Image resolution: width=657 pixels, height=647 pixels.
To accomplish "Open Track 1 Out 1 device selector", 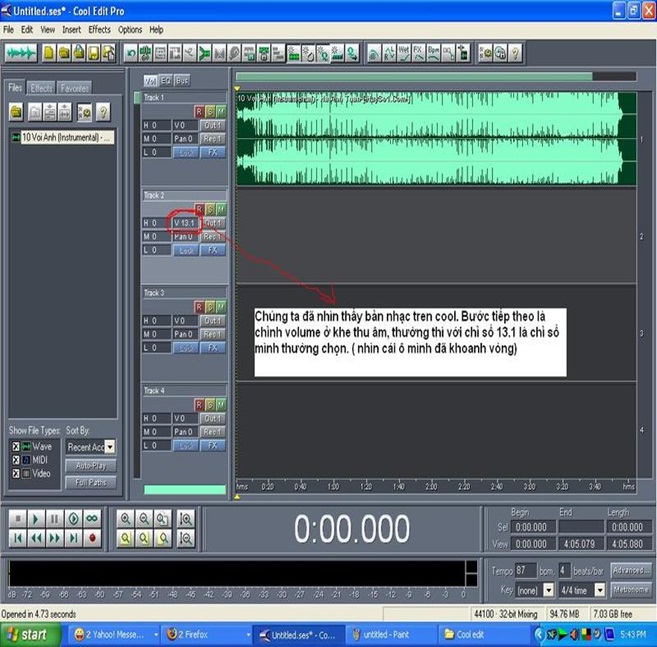I will pos(213,125).
